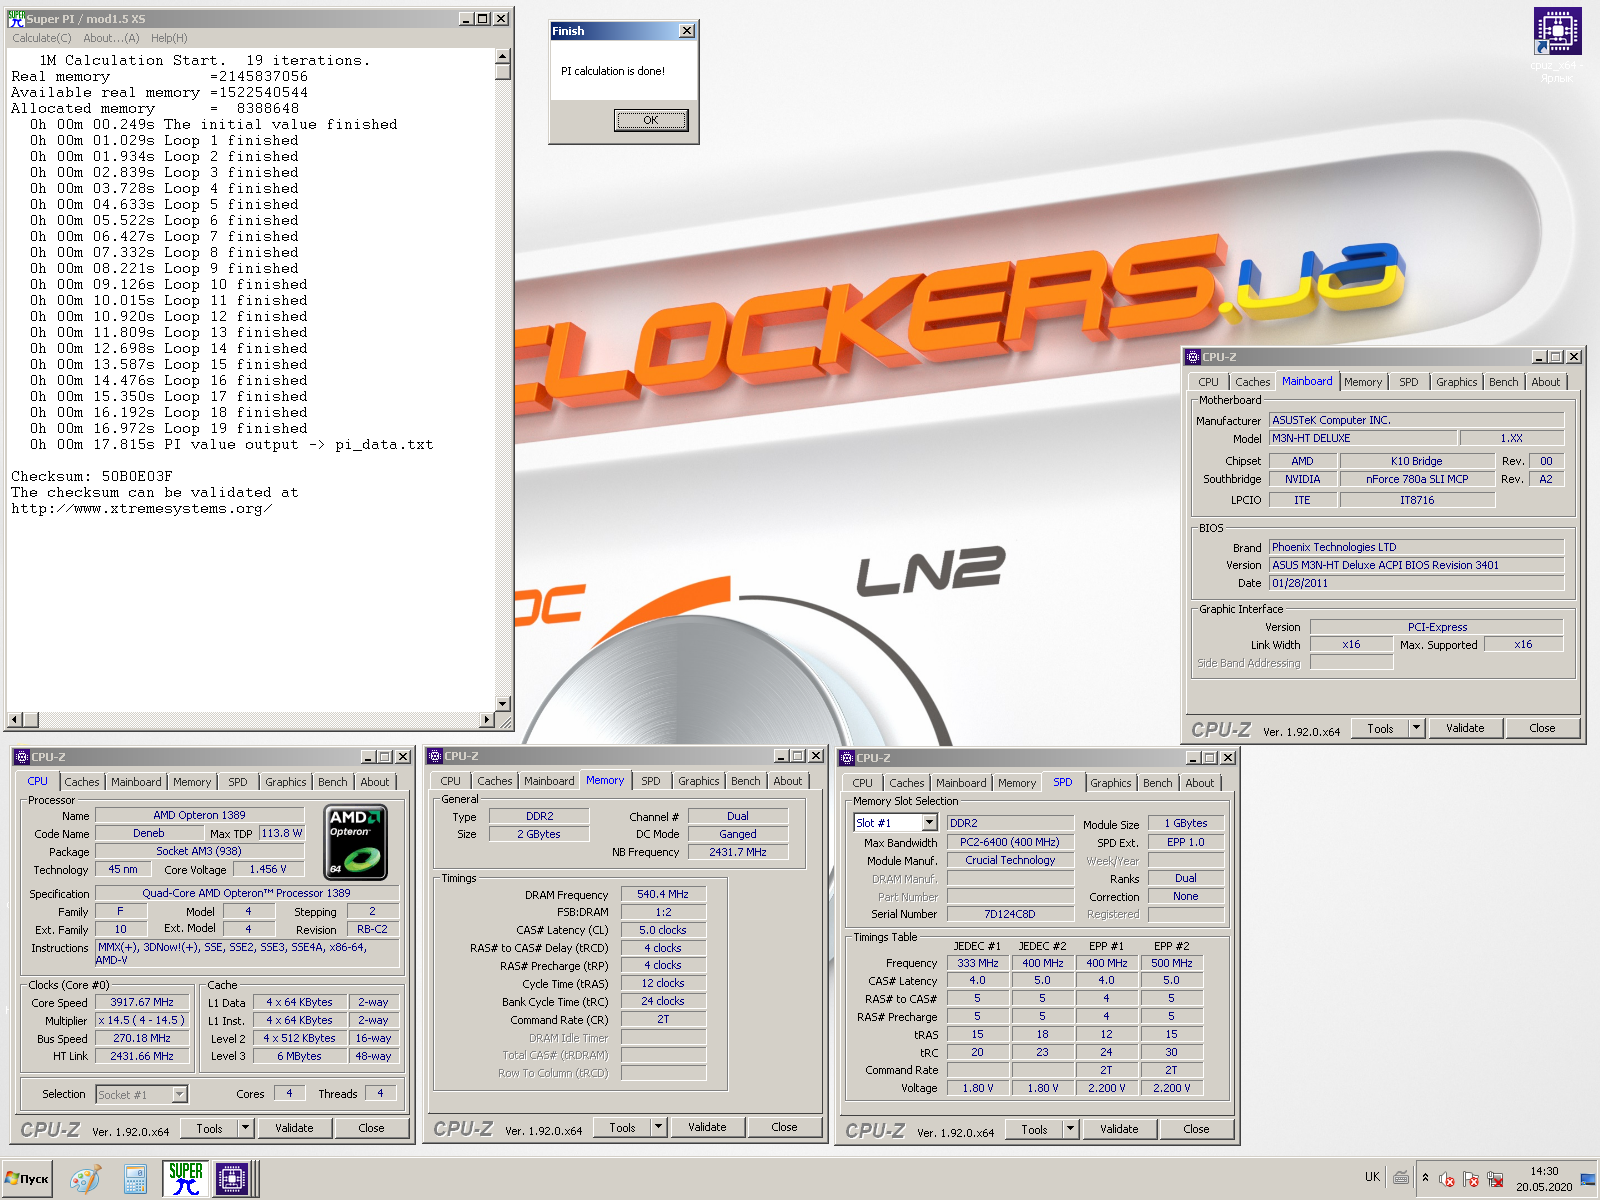Open the About...(A) menu in Super PI
This screenshot has height=1200, width=1600.
pyautogui.click(x=111, y=38)
